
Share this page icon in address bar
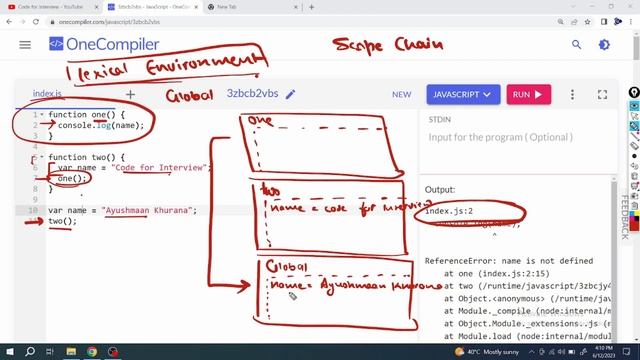(574, 22)
